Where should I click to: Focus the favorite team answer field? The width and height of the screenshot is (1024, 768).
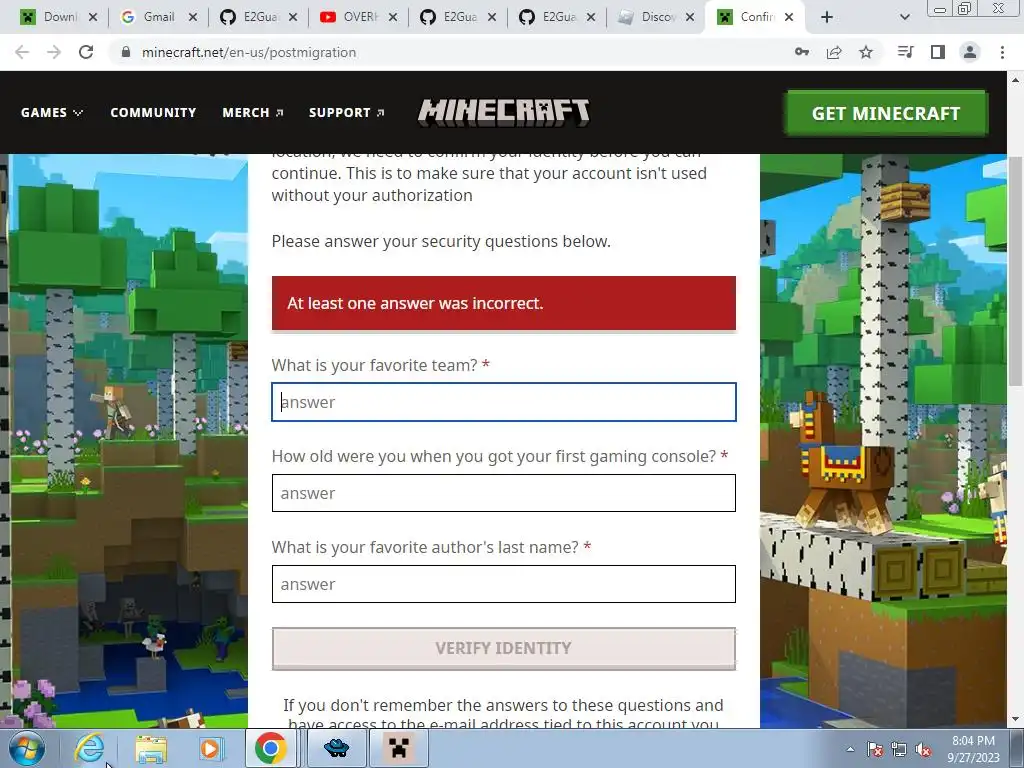tap(504, 402)
